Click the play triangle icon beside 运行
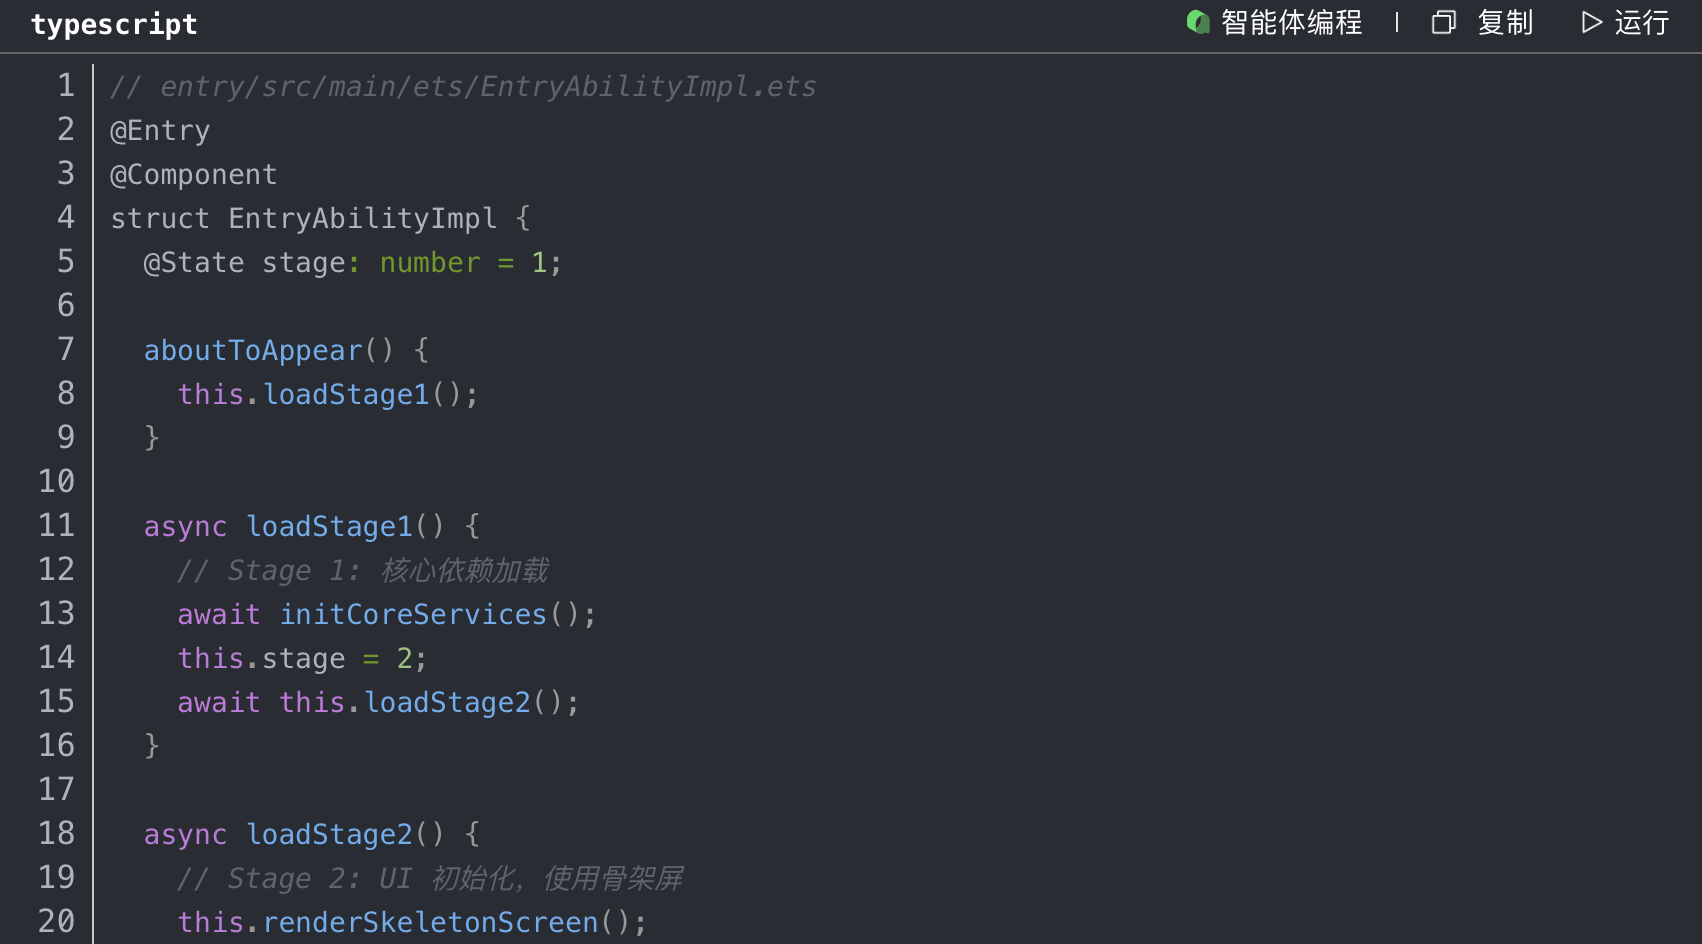 point(1591,22)
